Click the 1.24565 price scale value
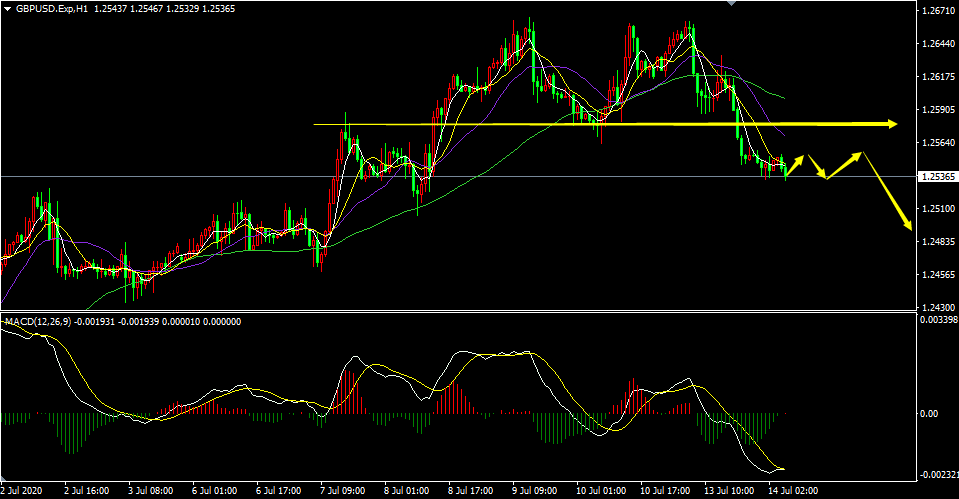 [x=939, y=275]
